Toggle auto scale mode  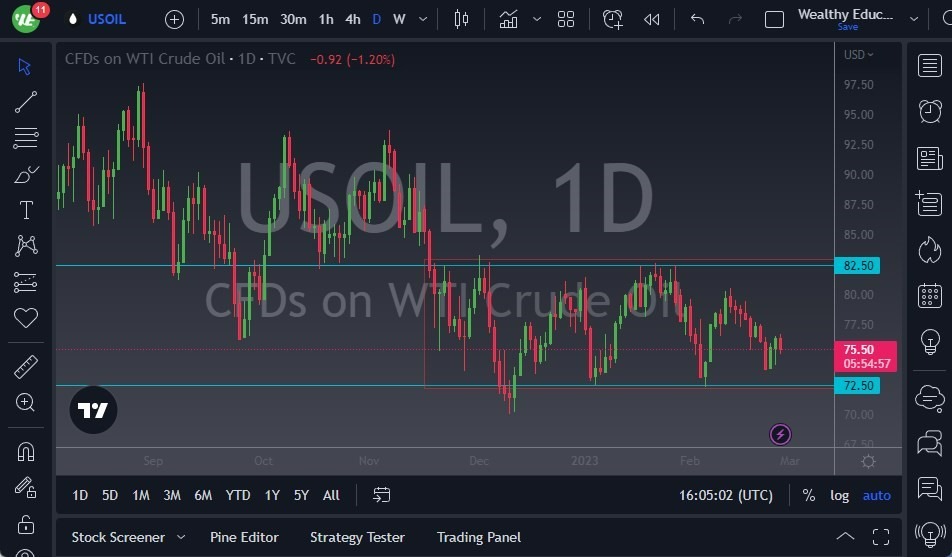coord(877,496)
